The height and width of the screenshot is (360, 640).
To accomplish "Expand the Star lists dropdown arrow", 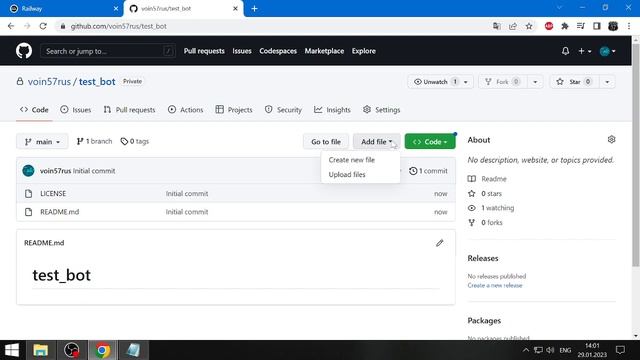I will tap(607, 82).
